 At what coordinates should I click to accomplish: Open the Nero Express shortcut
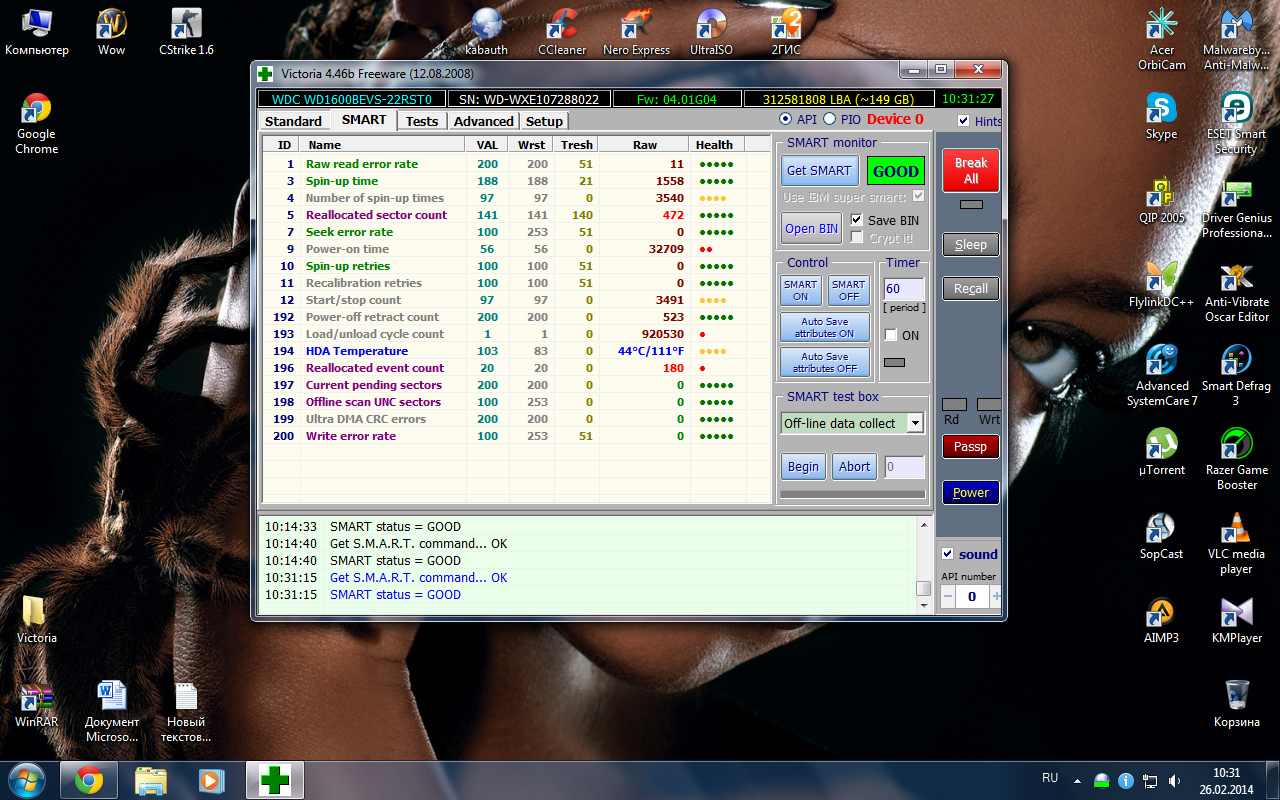636,32
